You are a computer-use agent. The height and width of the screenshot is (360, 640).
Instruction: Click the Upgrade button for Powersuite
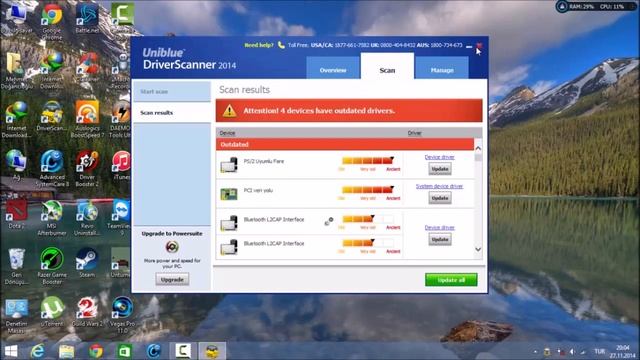[x=172, y=280]
